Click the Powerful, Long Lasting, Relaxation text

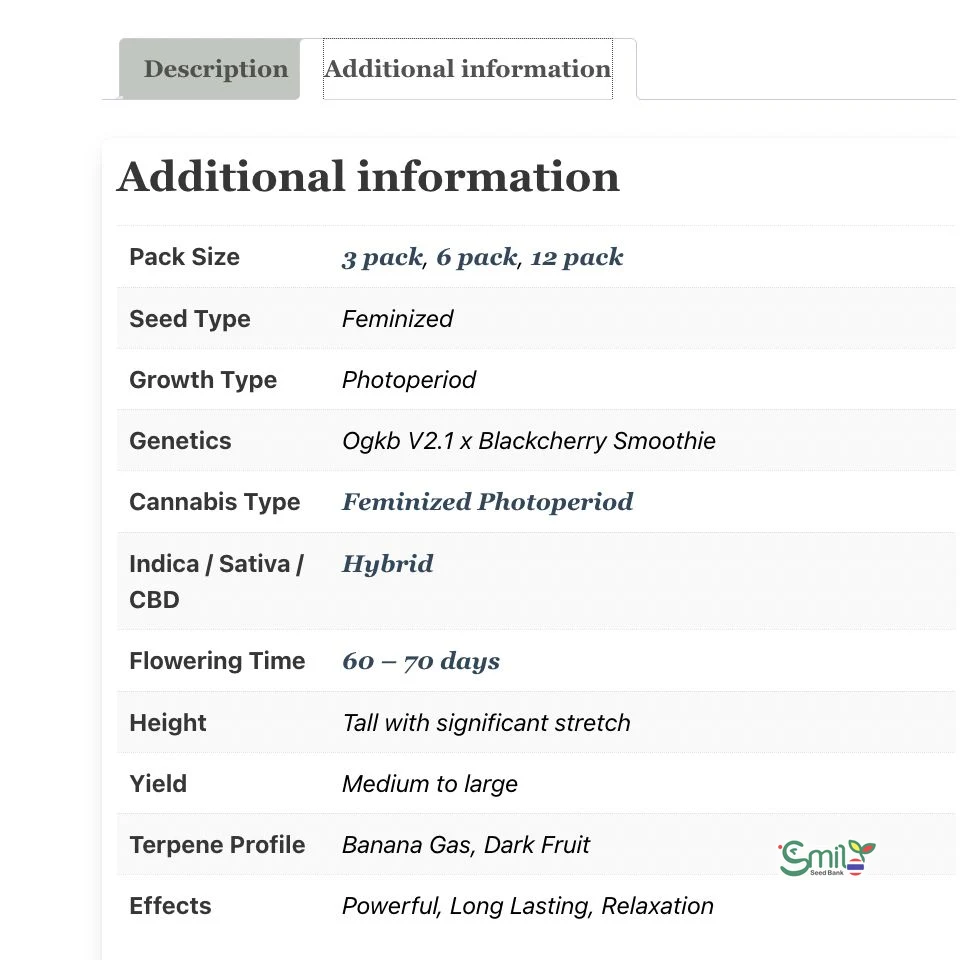[527, 906]
